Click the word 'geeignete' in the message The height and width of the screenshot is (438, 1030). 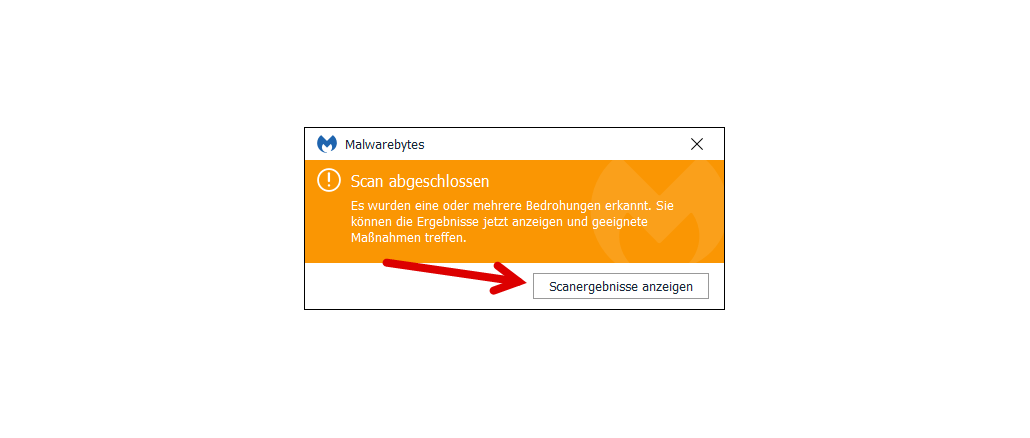(x=619, y=223)
